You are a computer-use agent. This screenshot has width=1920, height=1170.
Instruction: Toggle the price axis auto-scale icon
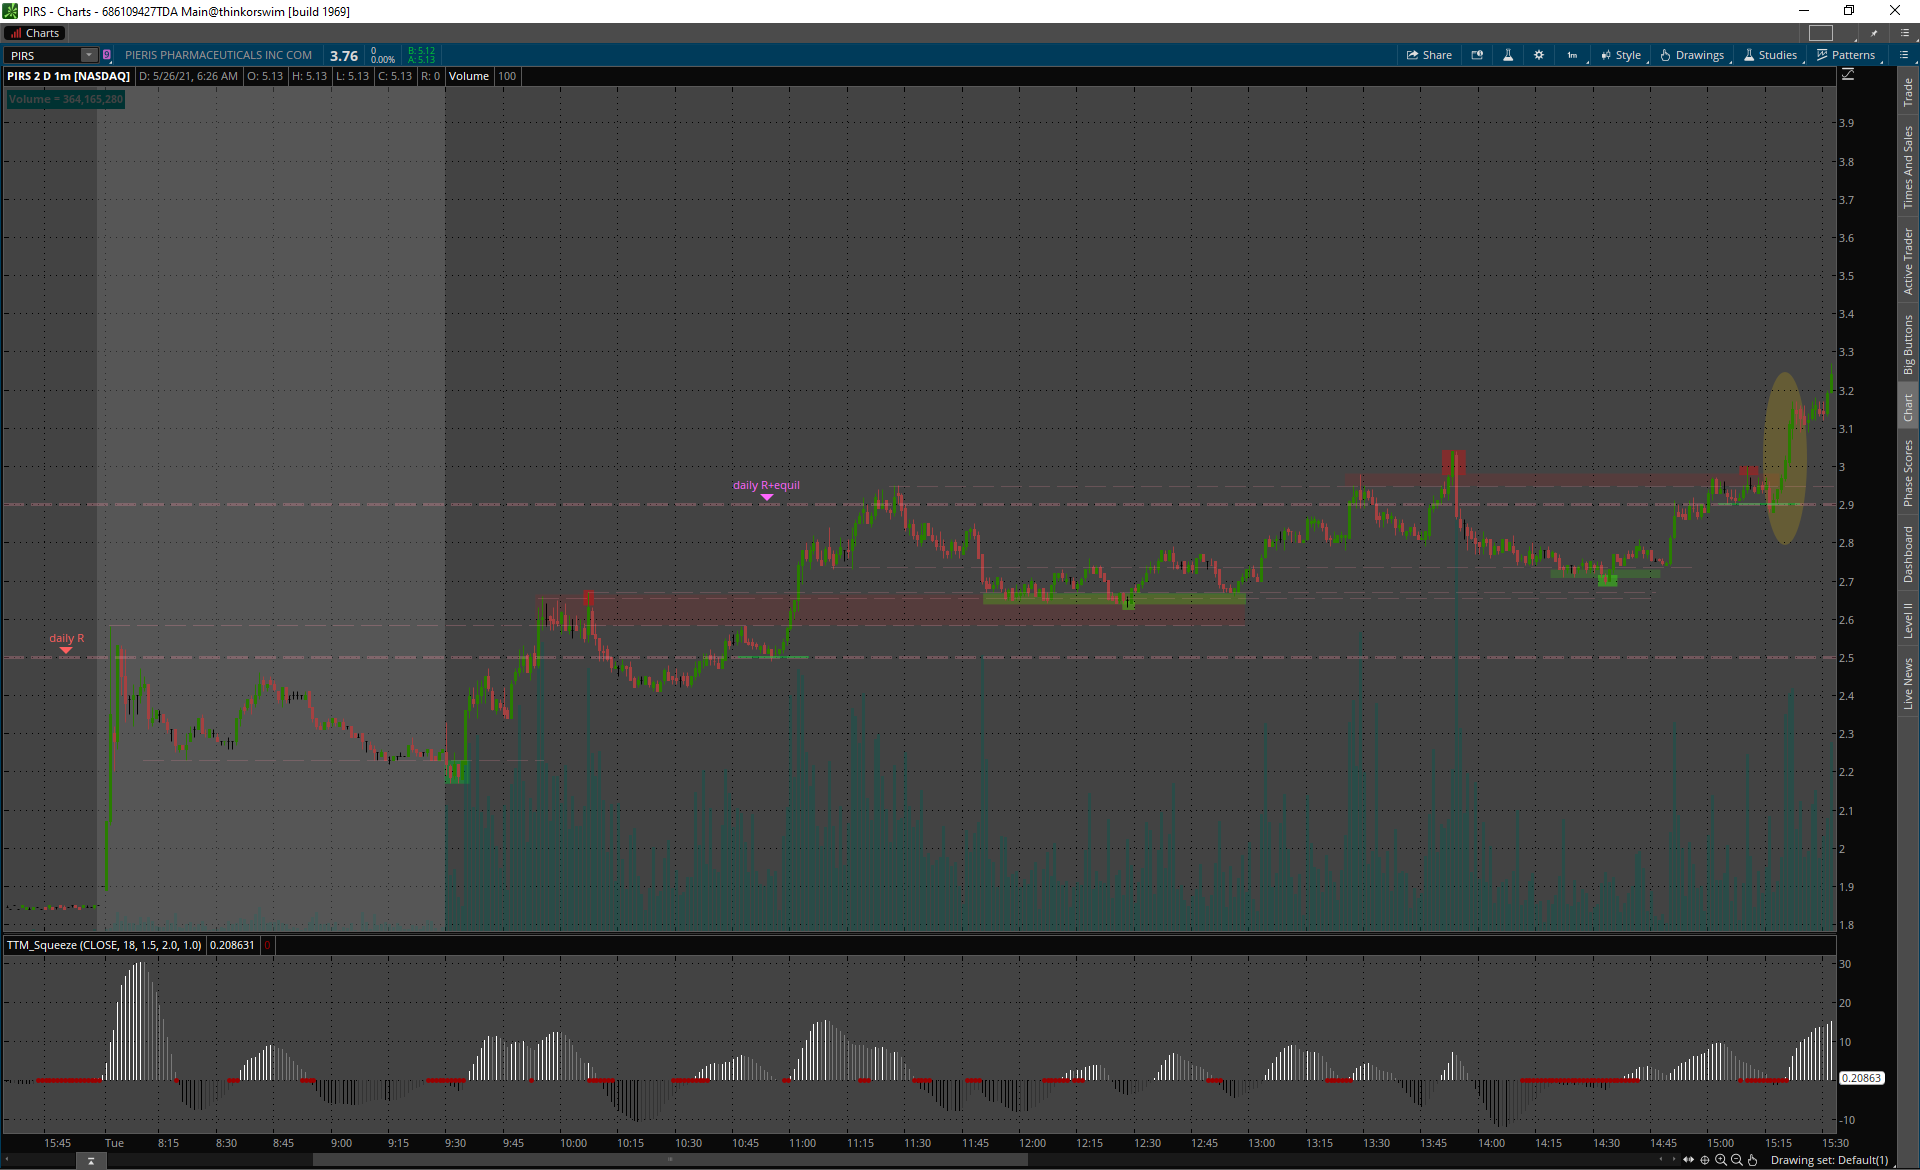click(x=1848, y=75)
